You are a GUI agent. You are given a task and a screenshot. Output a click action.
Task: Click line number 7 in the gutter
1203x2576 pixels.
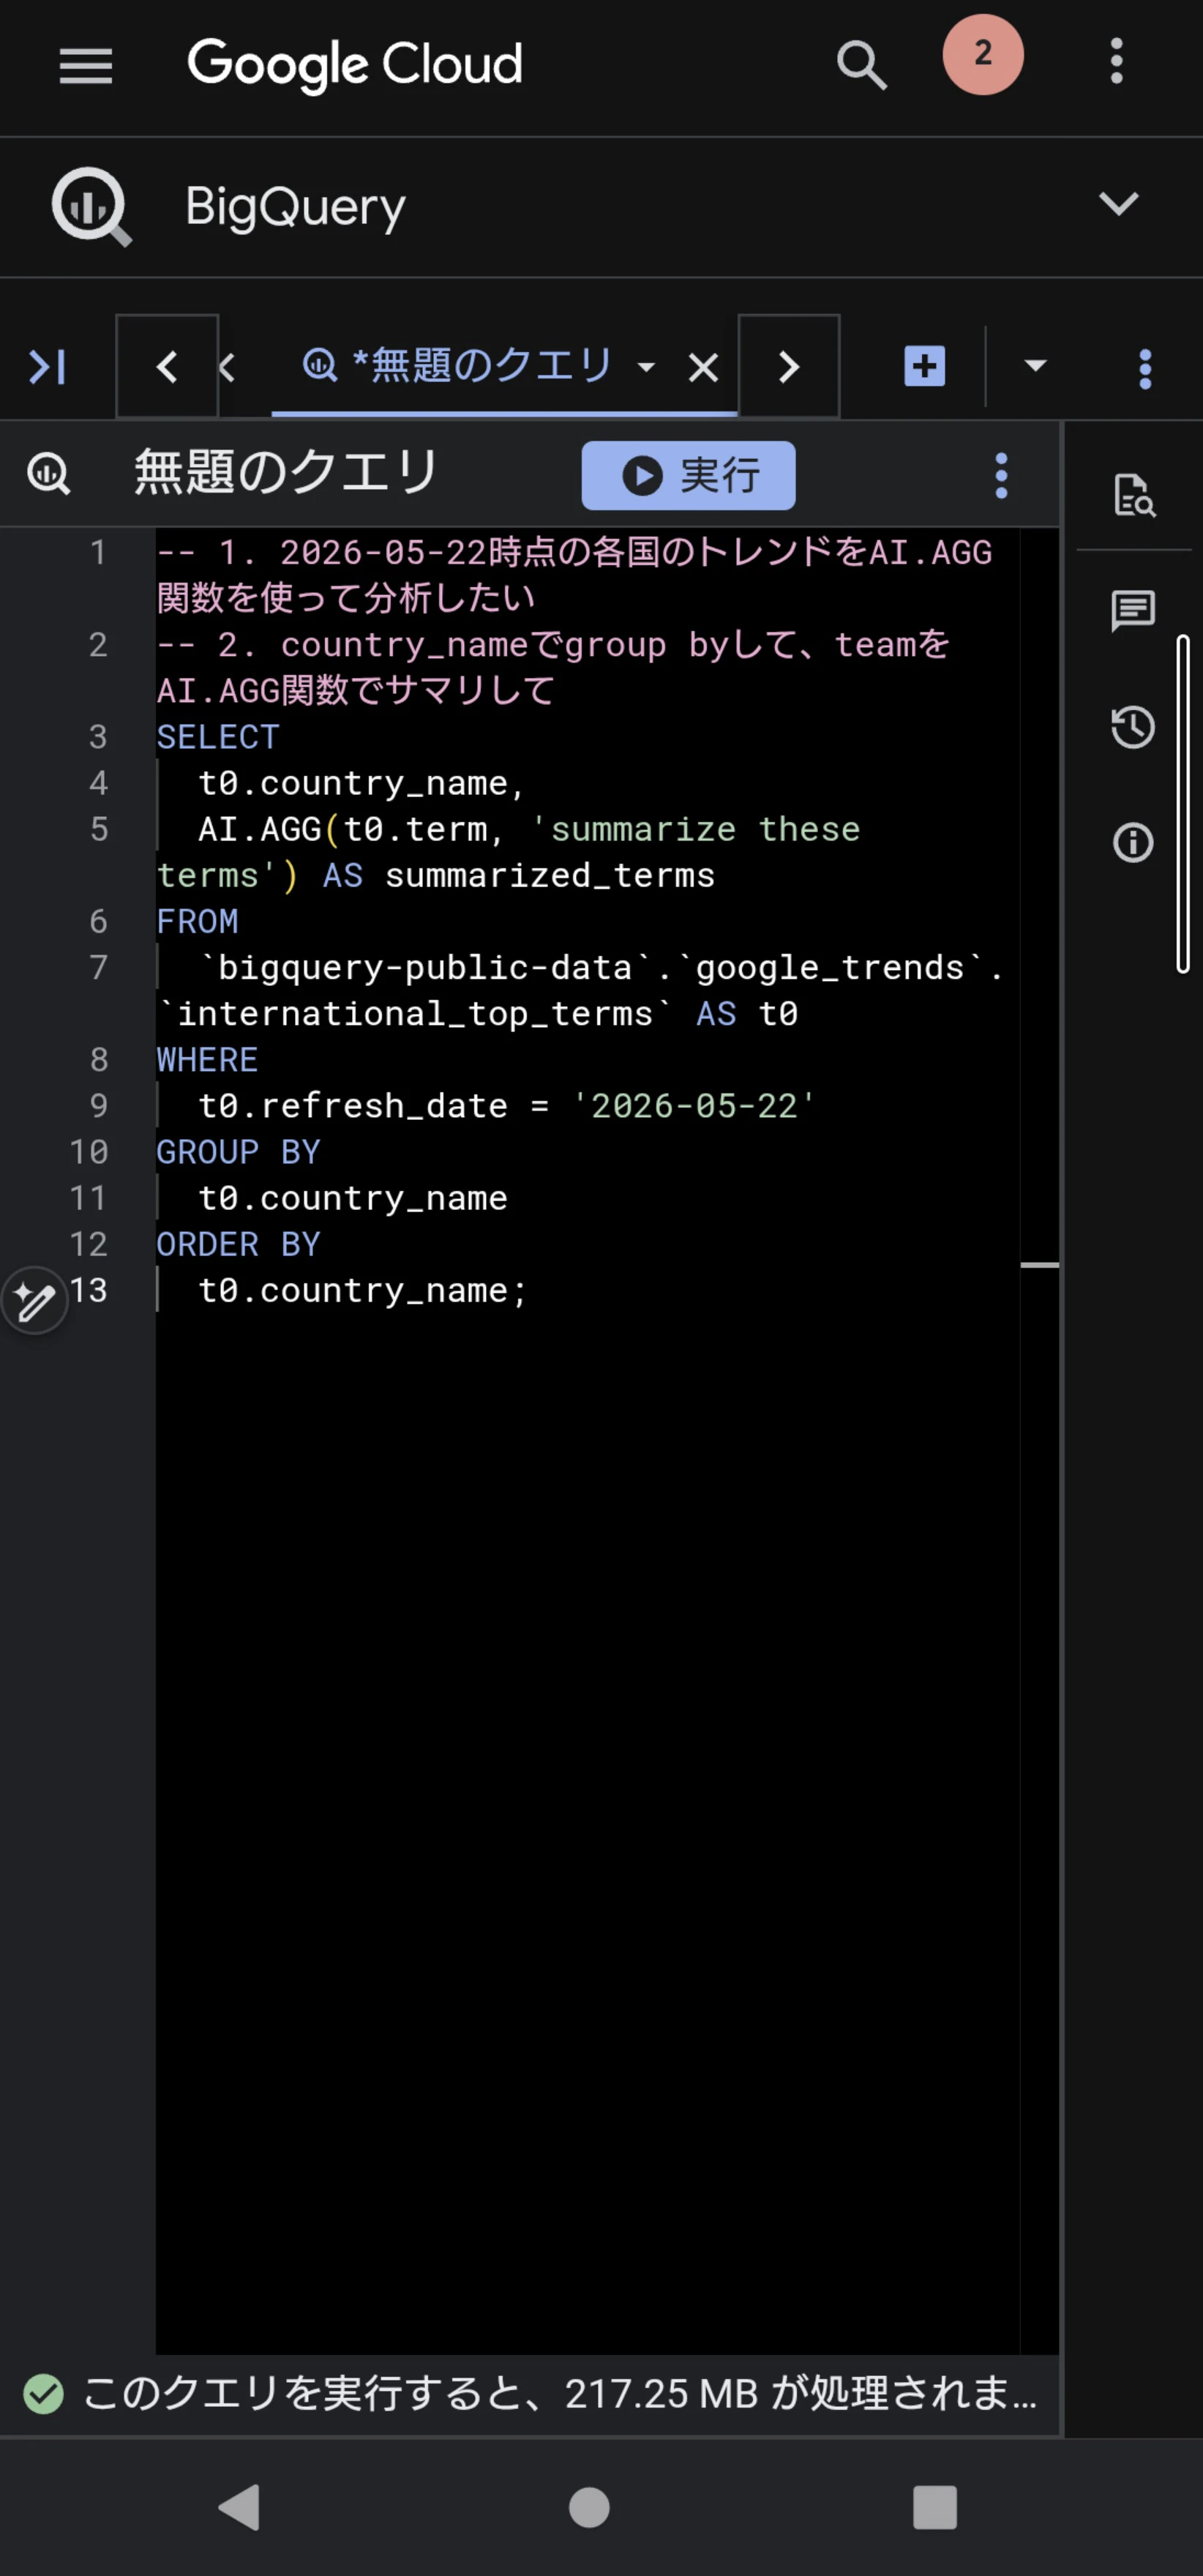98,967
